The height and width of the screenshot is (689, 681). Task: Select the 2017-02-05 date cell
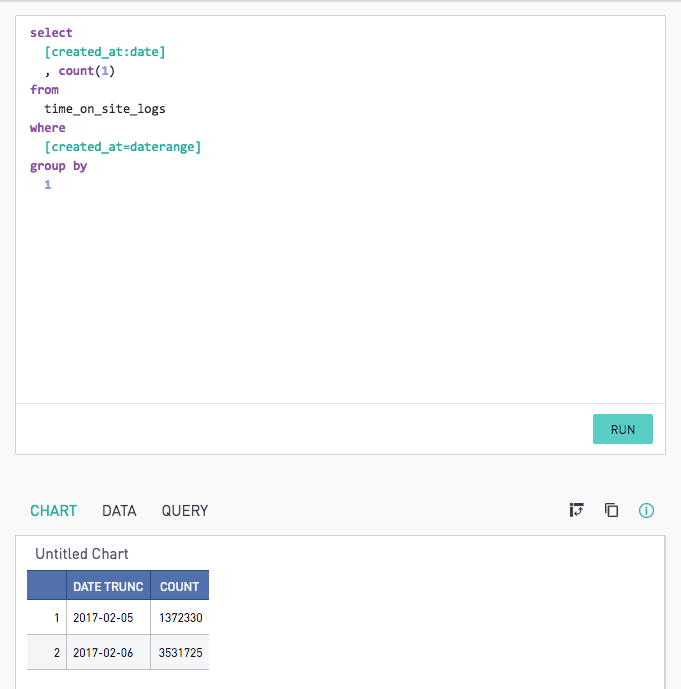[x=109, y=617]
